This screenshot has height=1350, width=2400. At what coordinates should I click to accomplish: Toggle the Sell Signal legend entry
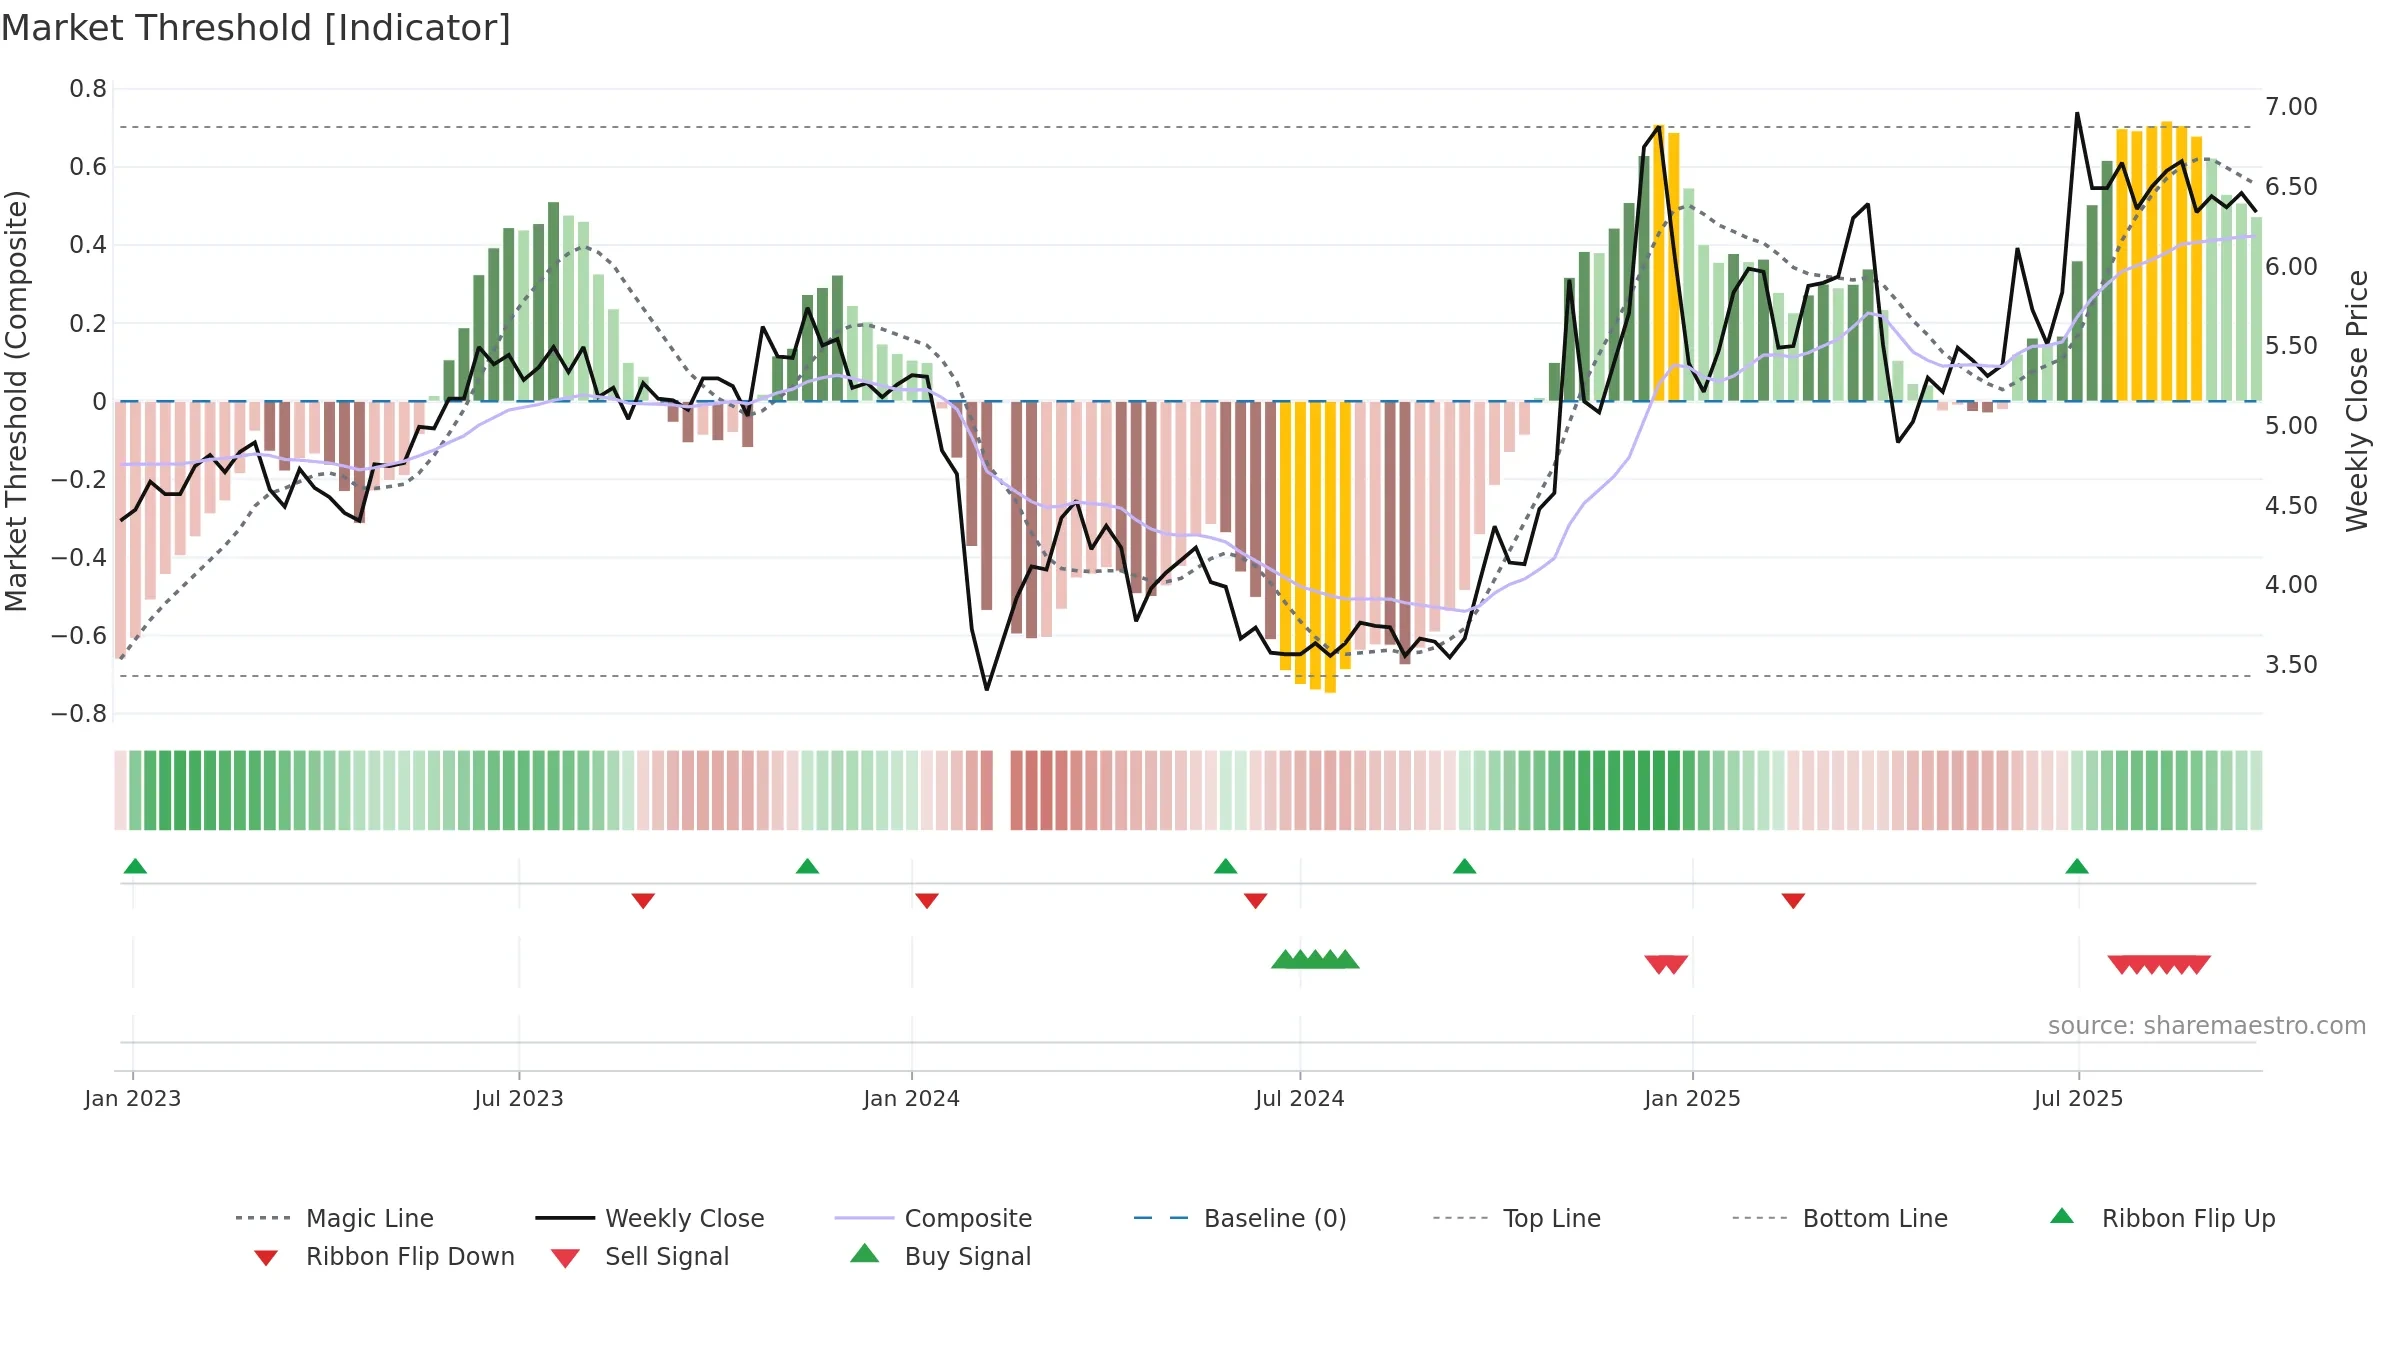click(640, 1256)
